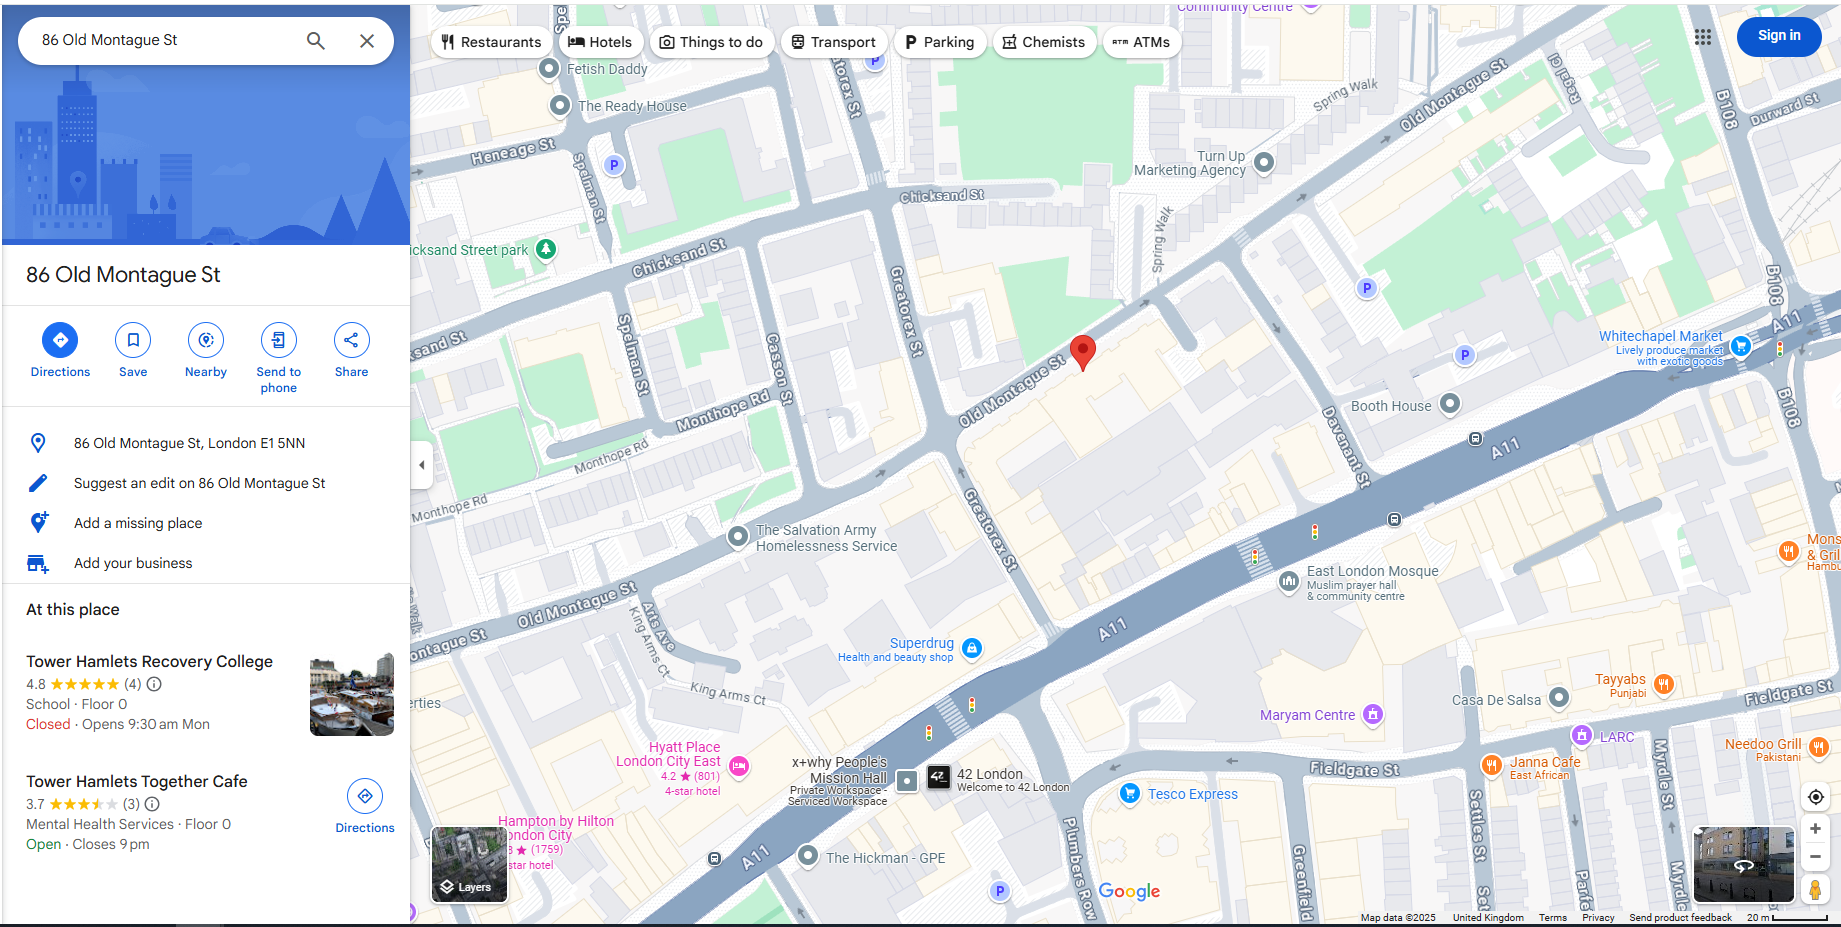Open the Google apps grid
This screenshot has height=927, width=1841.
coord(1703,37)
